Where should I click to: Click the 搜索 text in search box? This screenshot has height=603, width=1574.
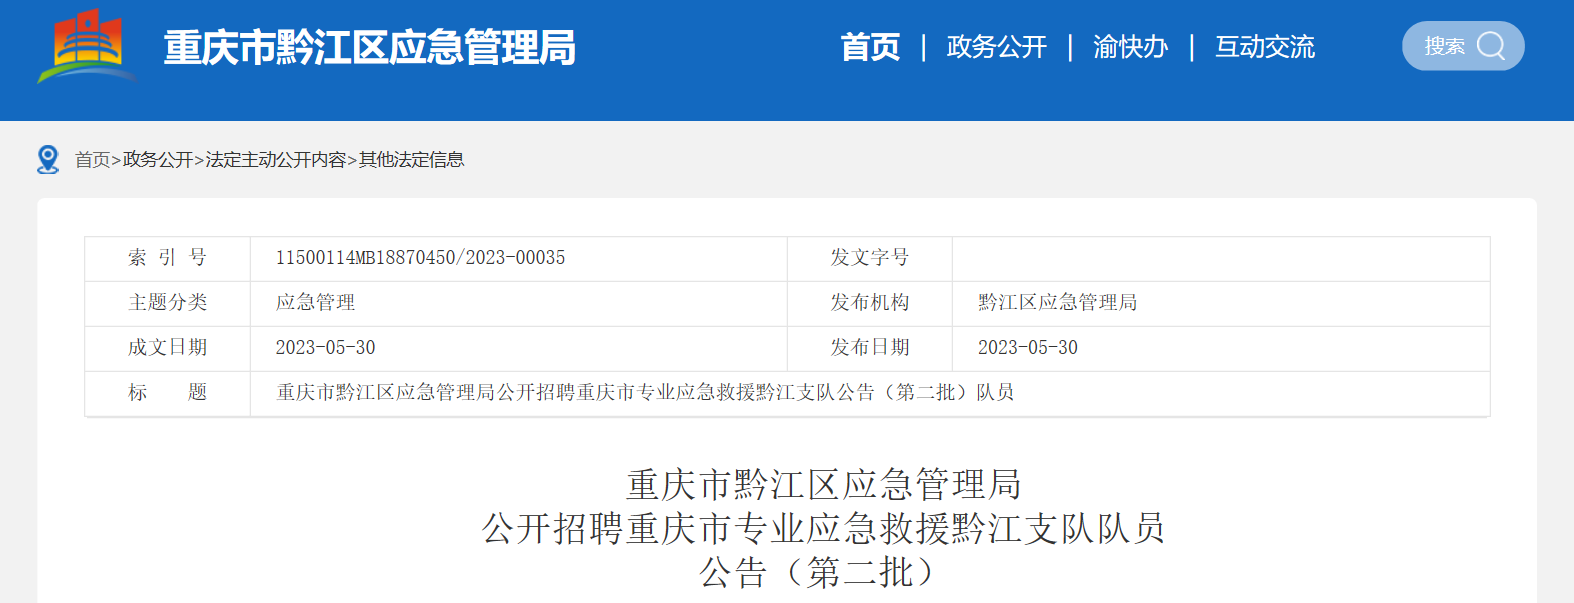coord(1444,46)
